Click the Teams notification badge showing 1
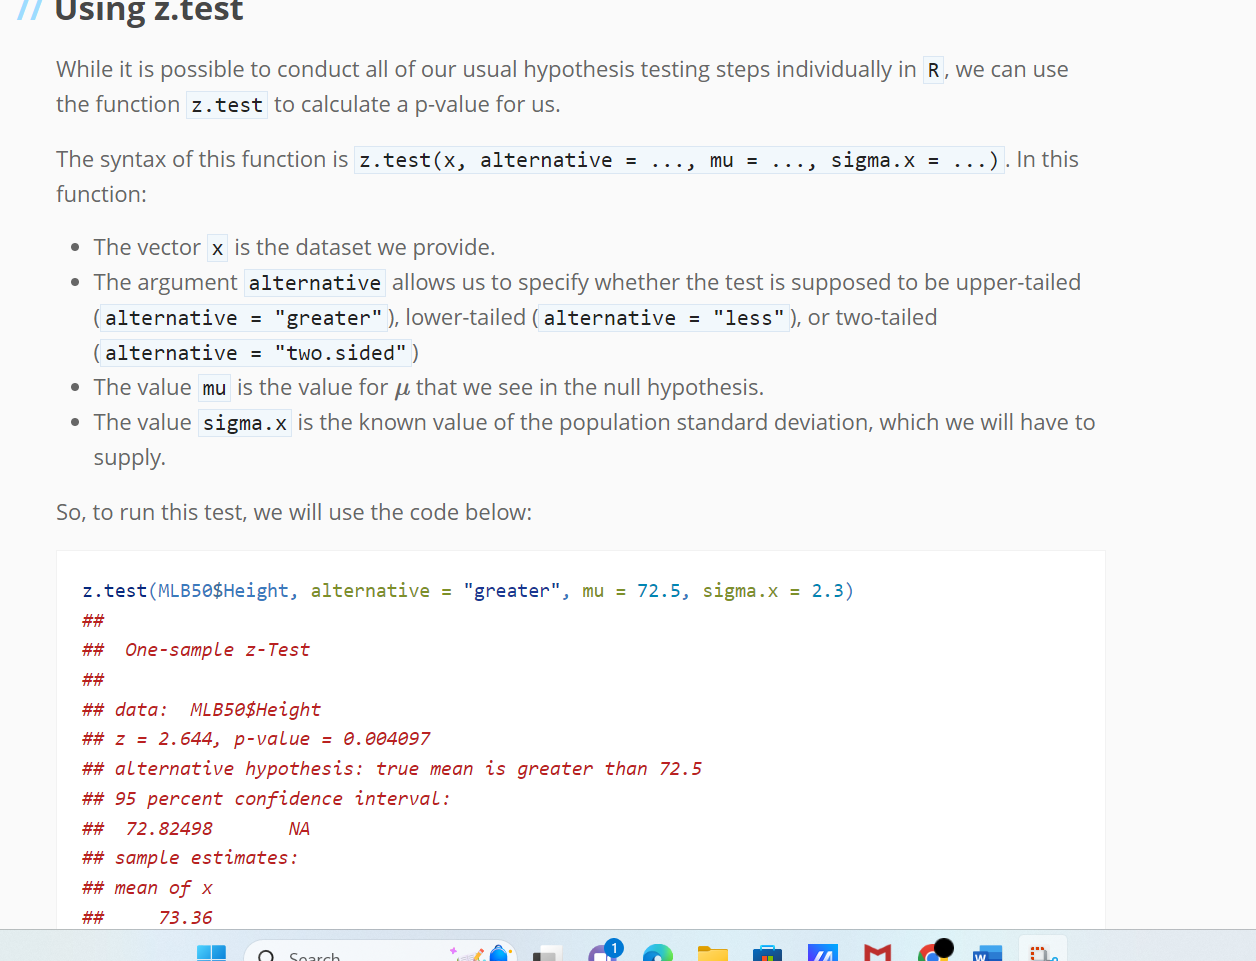 [613, 944]
